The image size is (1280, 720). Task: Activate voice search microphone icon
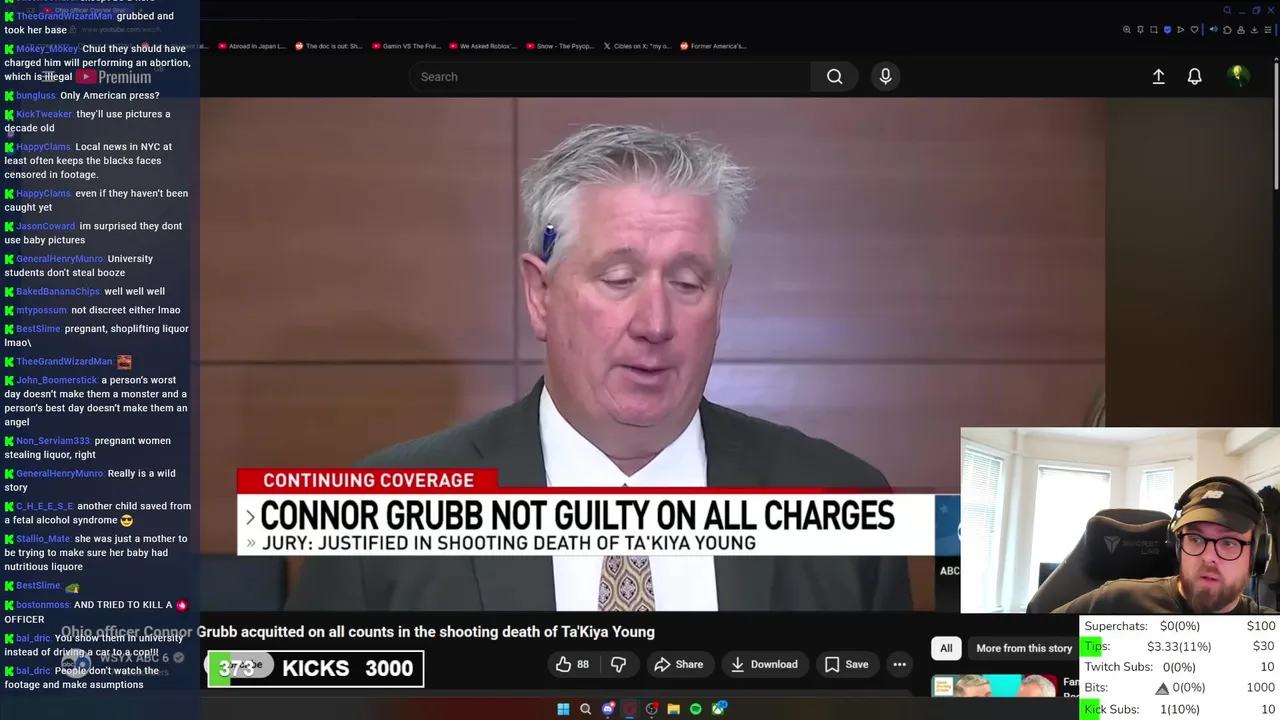[x=885, y=76]
